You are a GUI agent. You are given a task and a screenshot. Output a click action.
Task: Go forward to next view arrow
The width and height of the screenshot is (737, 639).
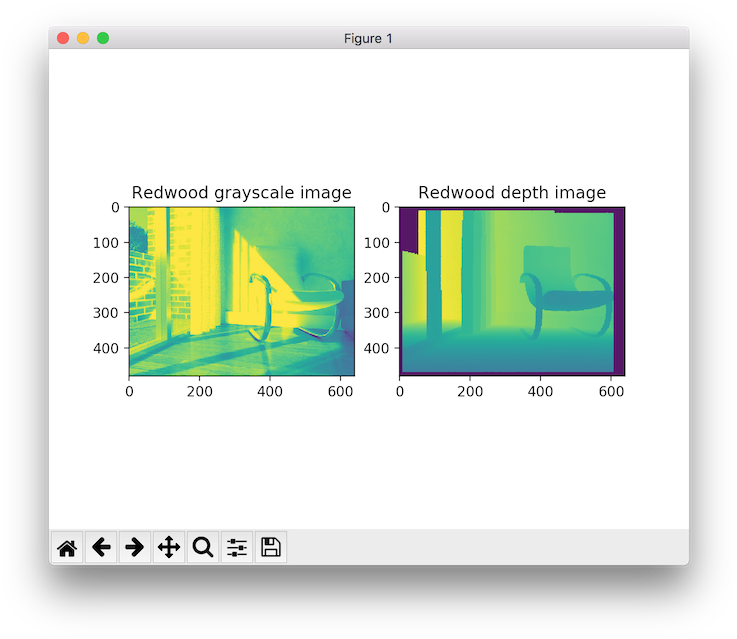135,547
